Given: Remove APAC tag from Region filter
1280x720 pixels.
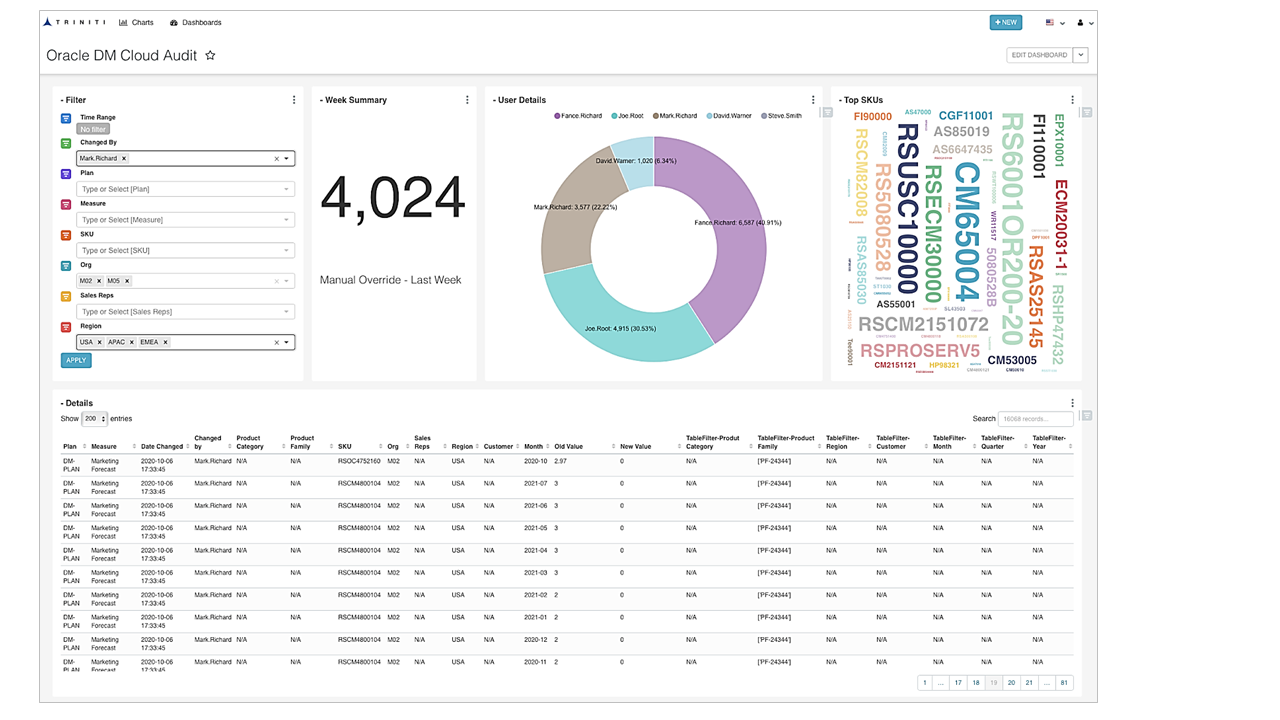Looking at the screenshot, I should pyautogui.click(x=131, y=342).
